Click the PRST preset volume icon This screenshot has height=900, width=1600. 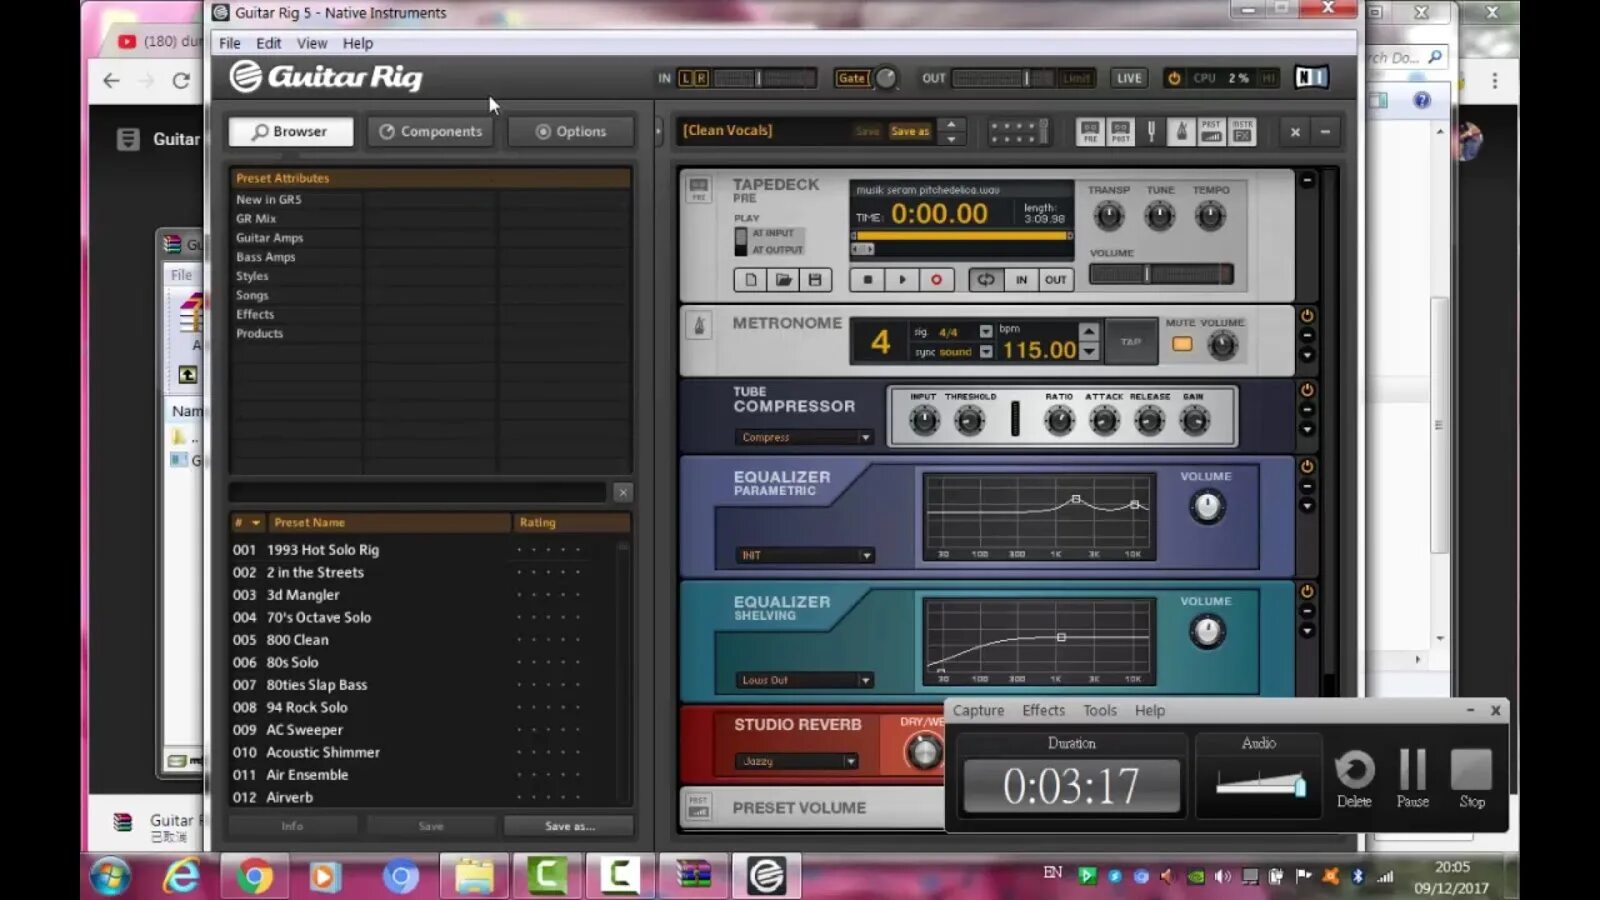(1211, 131)
